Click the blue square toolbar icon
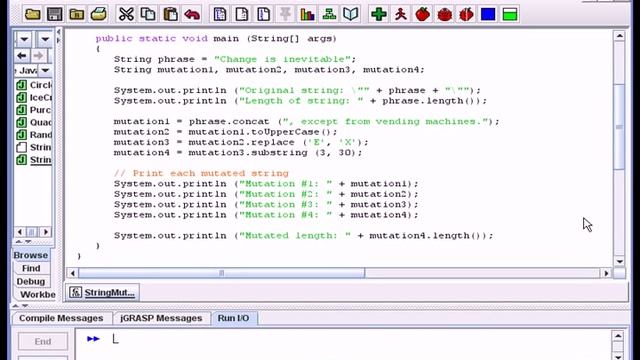 click(x=488, y=14)
